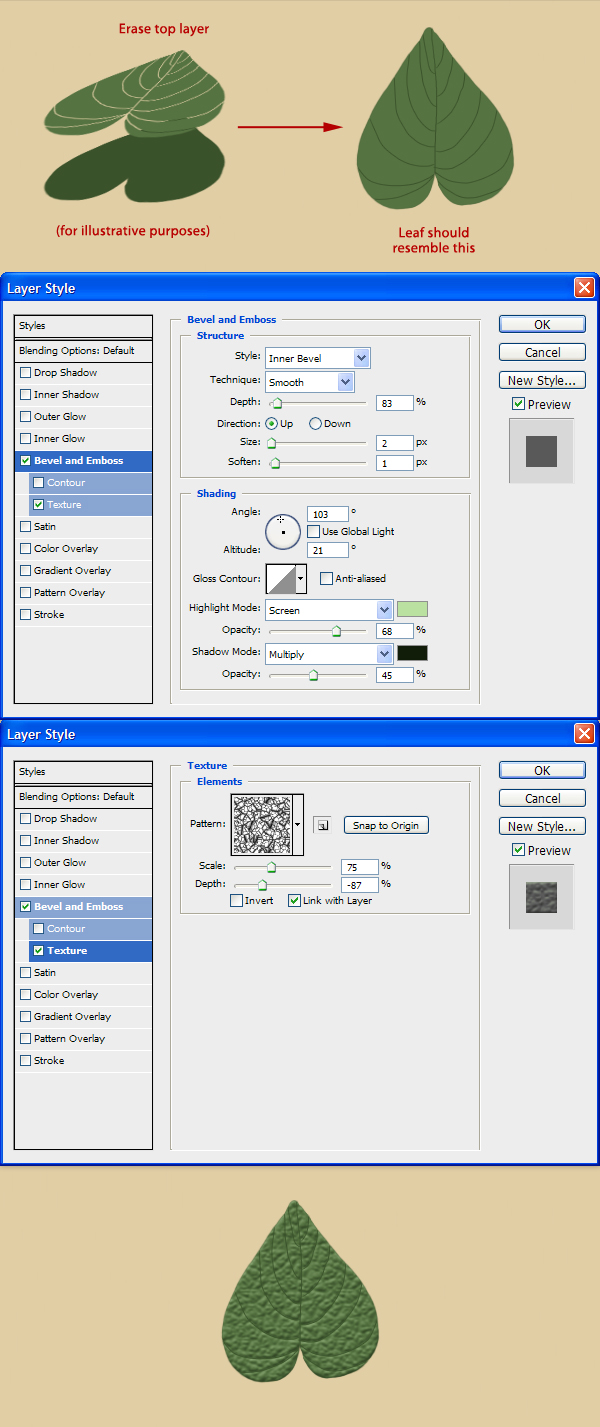This screenshot has height=1427, width=600.
Task: Open the dark Shadow Mode color swatch
Action: (412, 653)
